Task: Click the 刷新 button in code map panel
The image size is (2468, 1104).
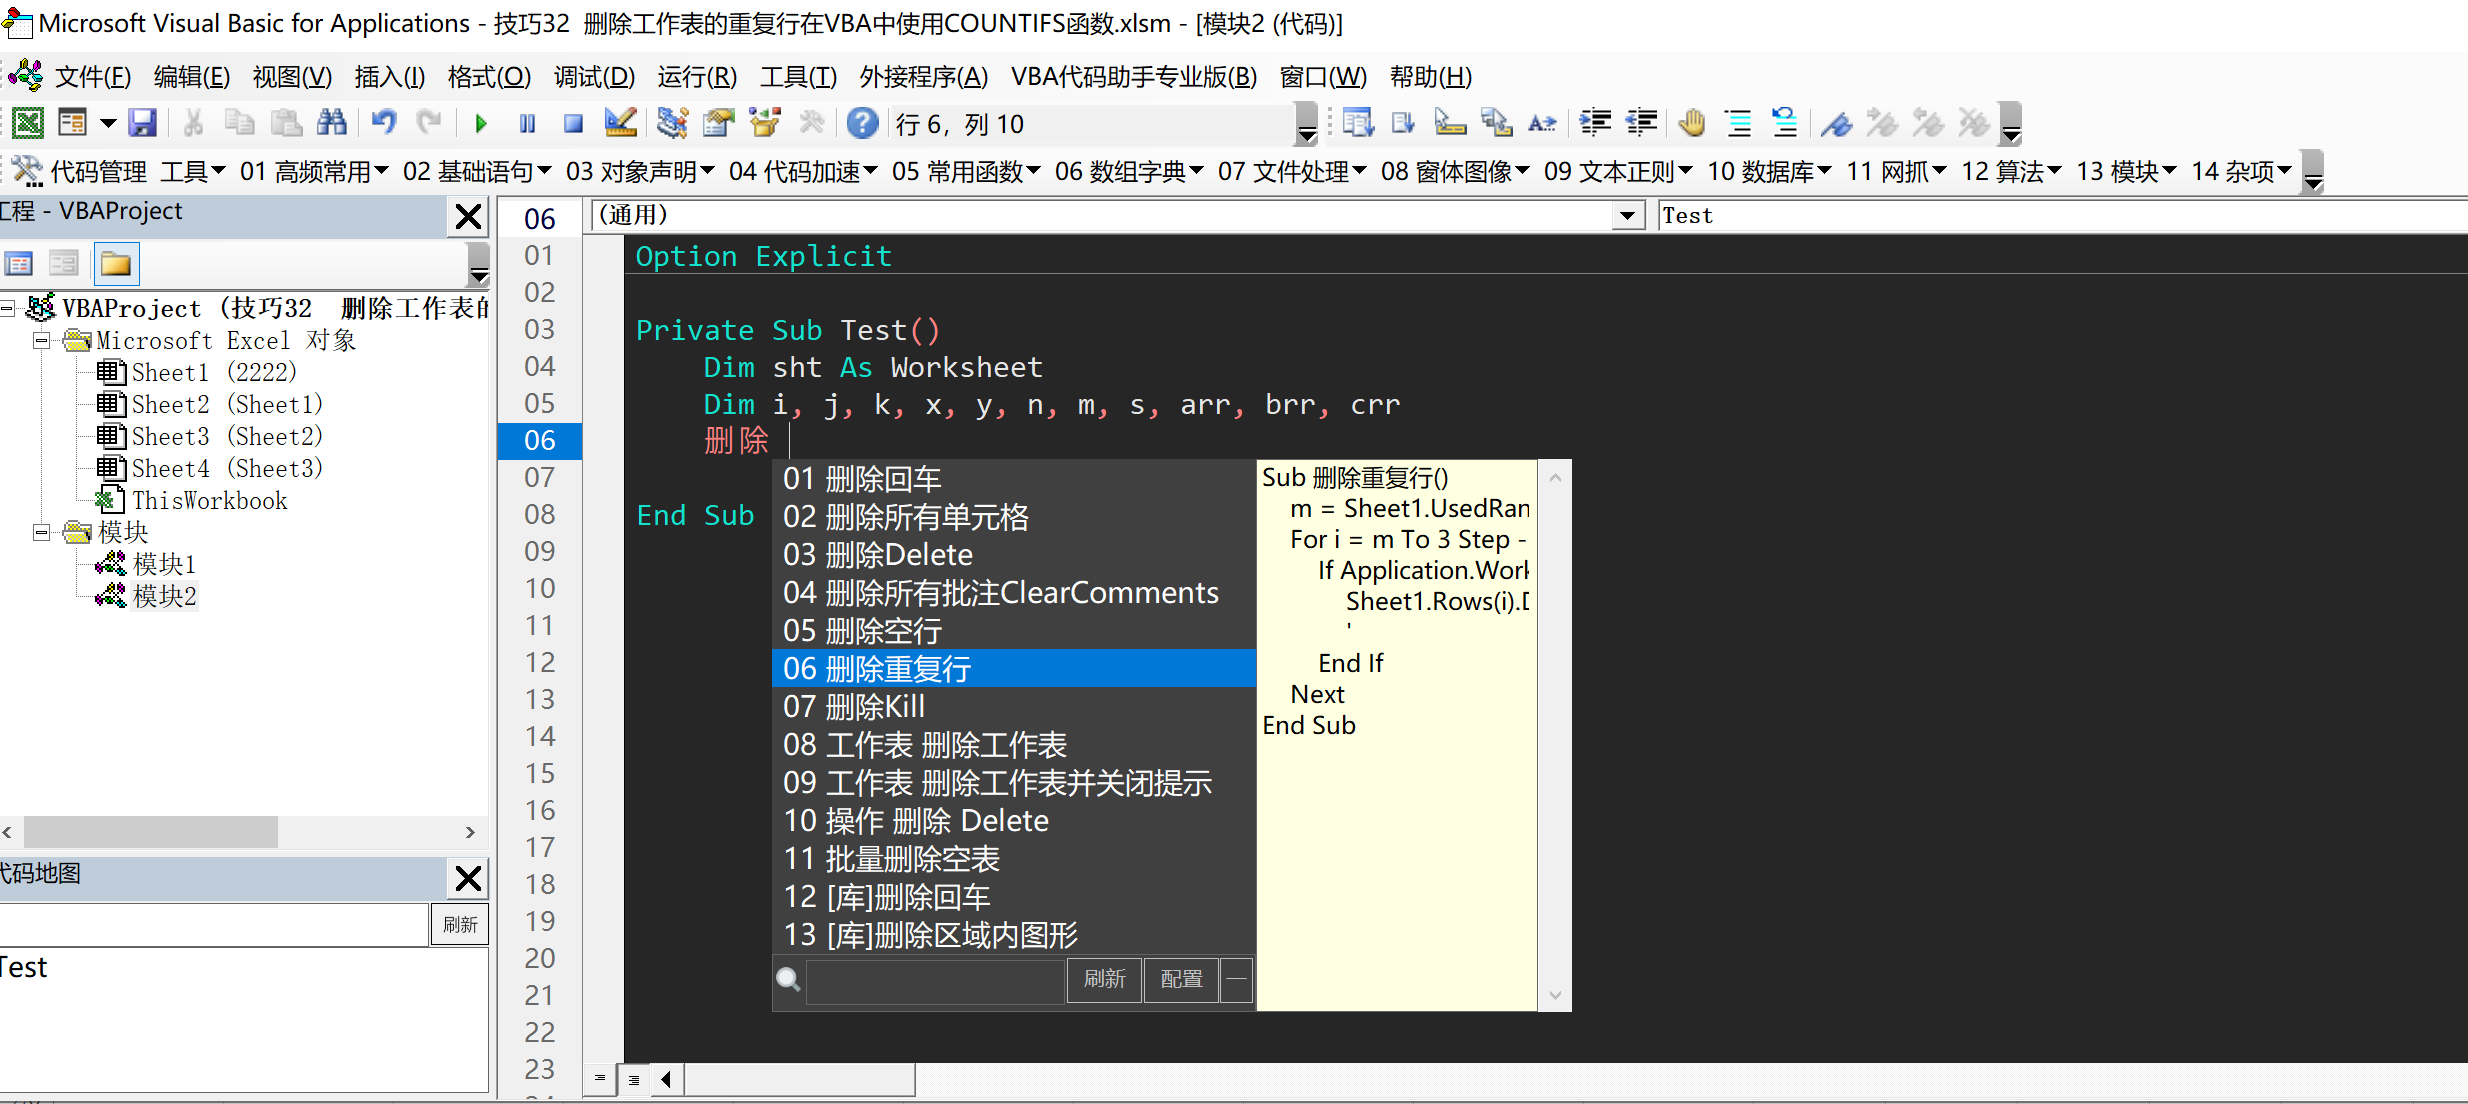Action: click(460, 925)
